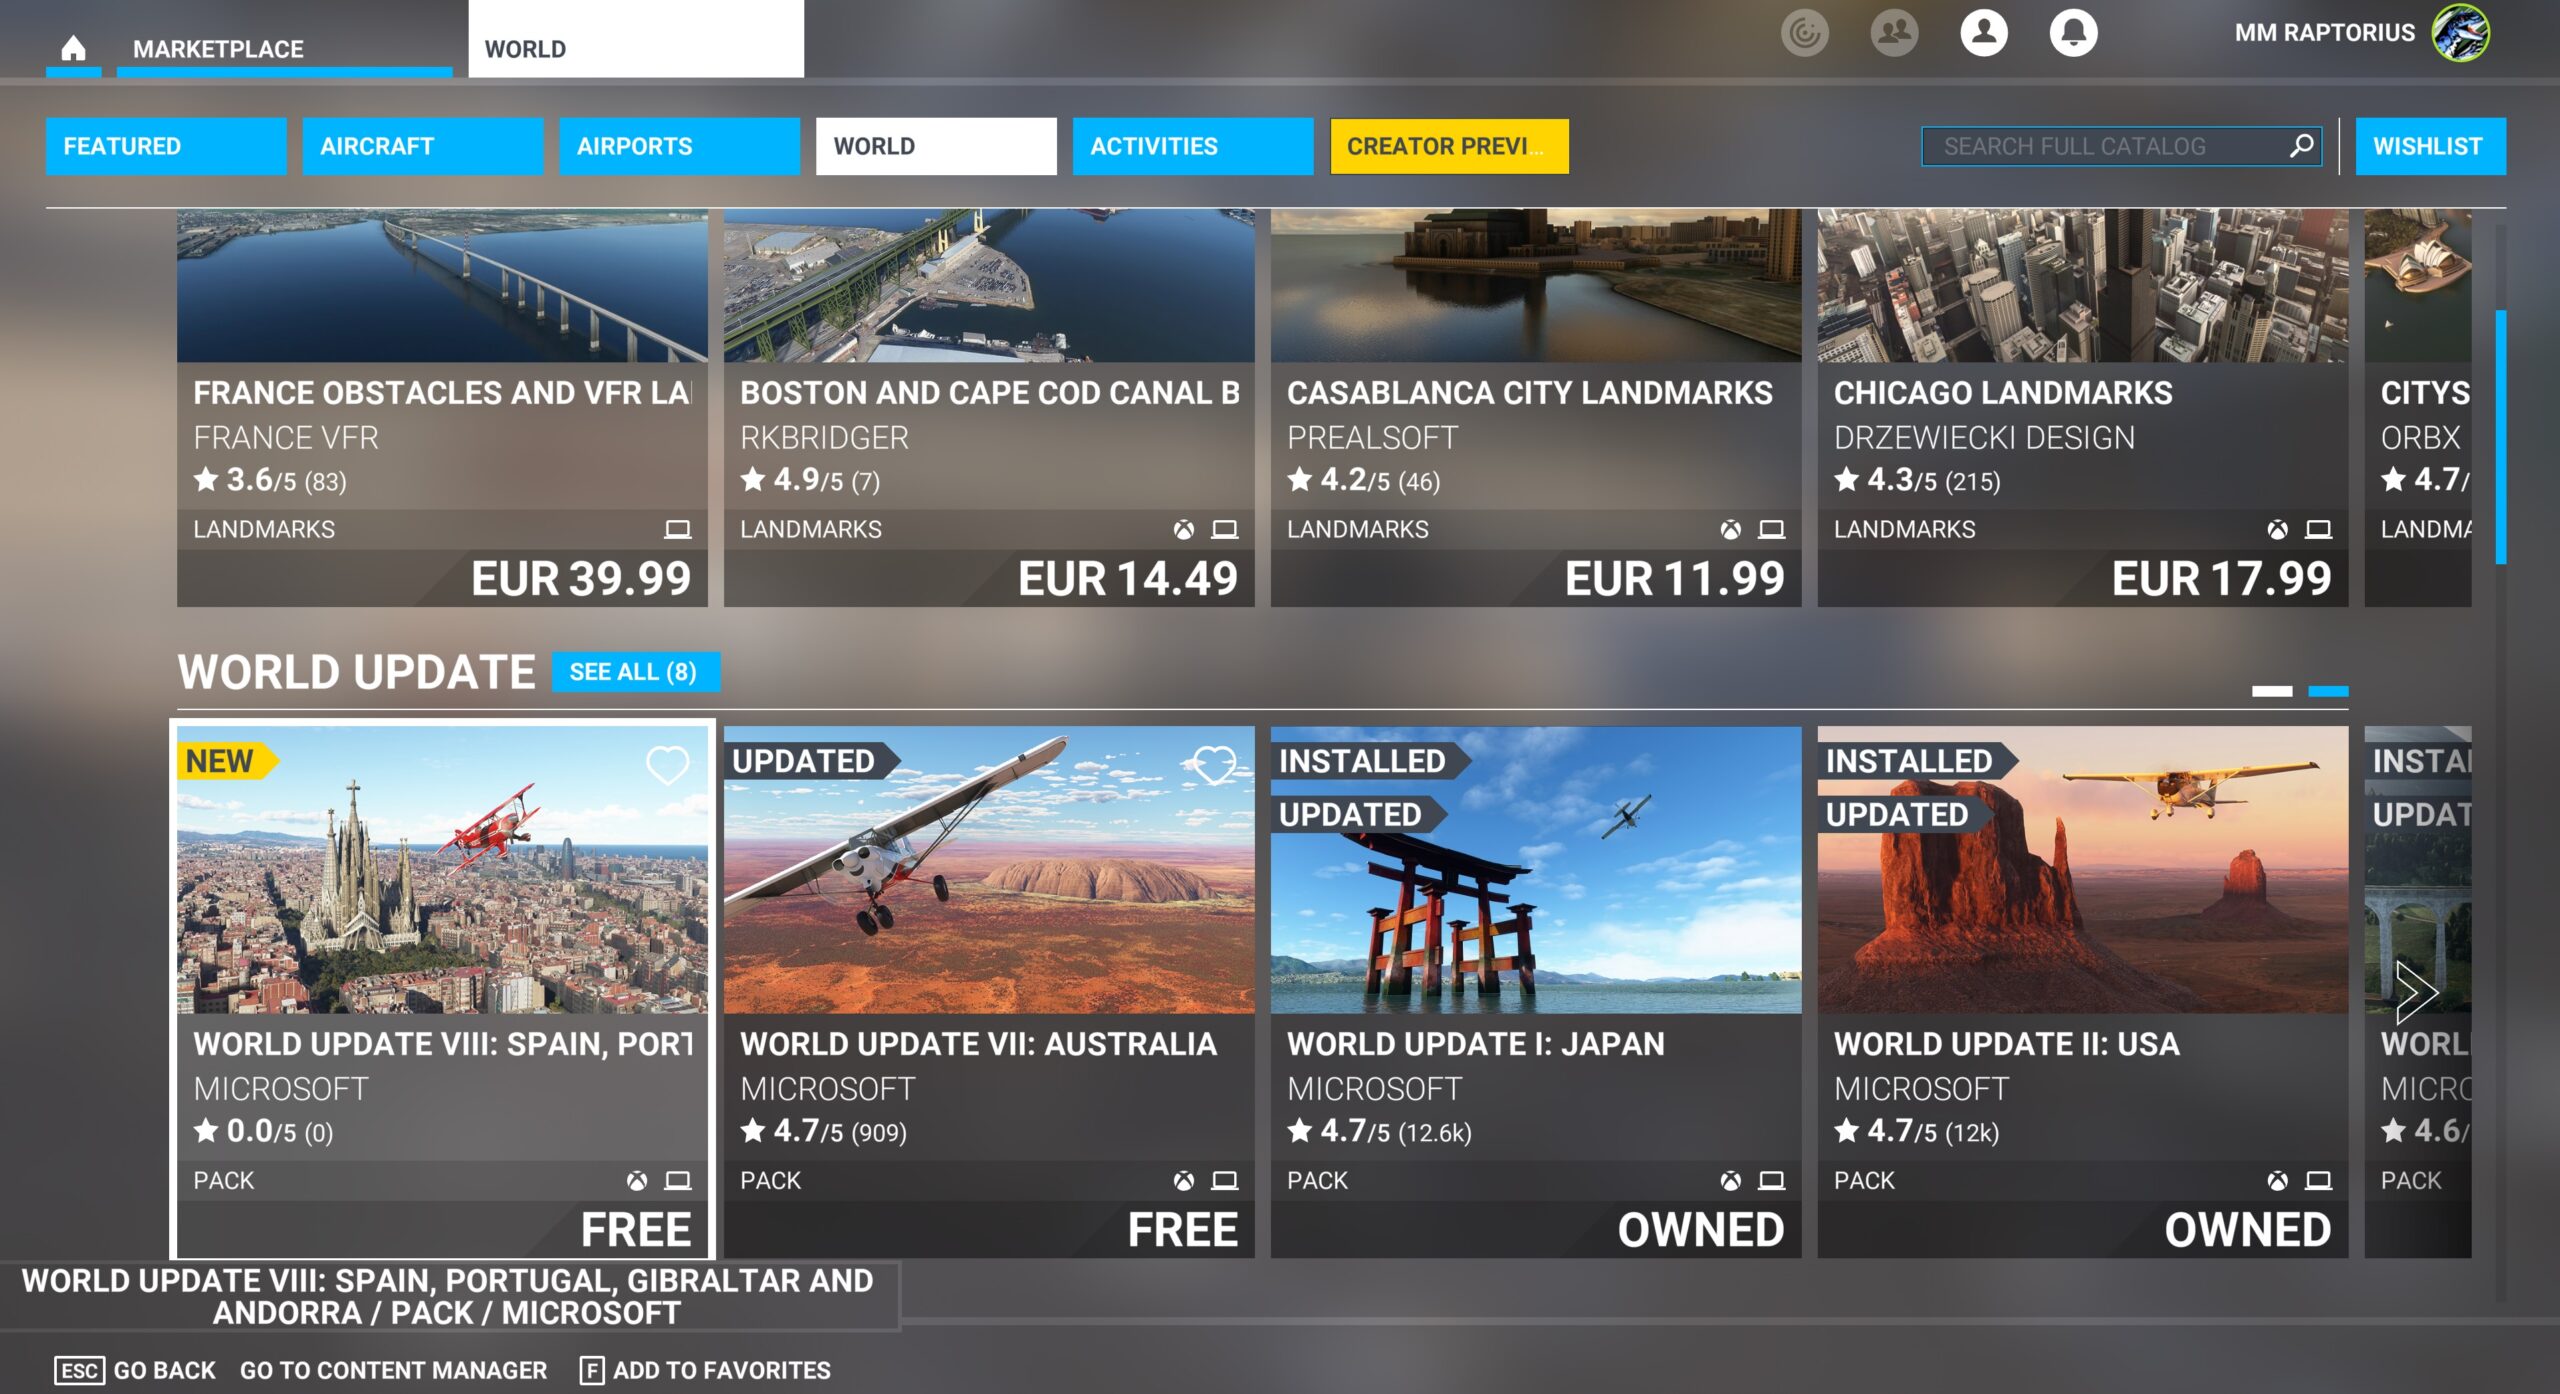Select first World Update page indicator
Viewport: 2560px width, 1394px height.
pyautogui.click(x=2271, y=691)
